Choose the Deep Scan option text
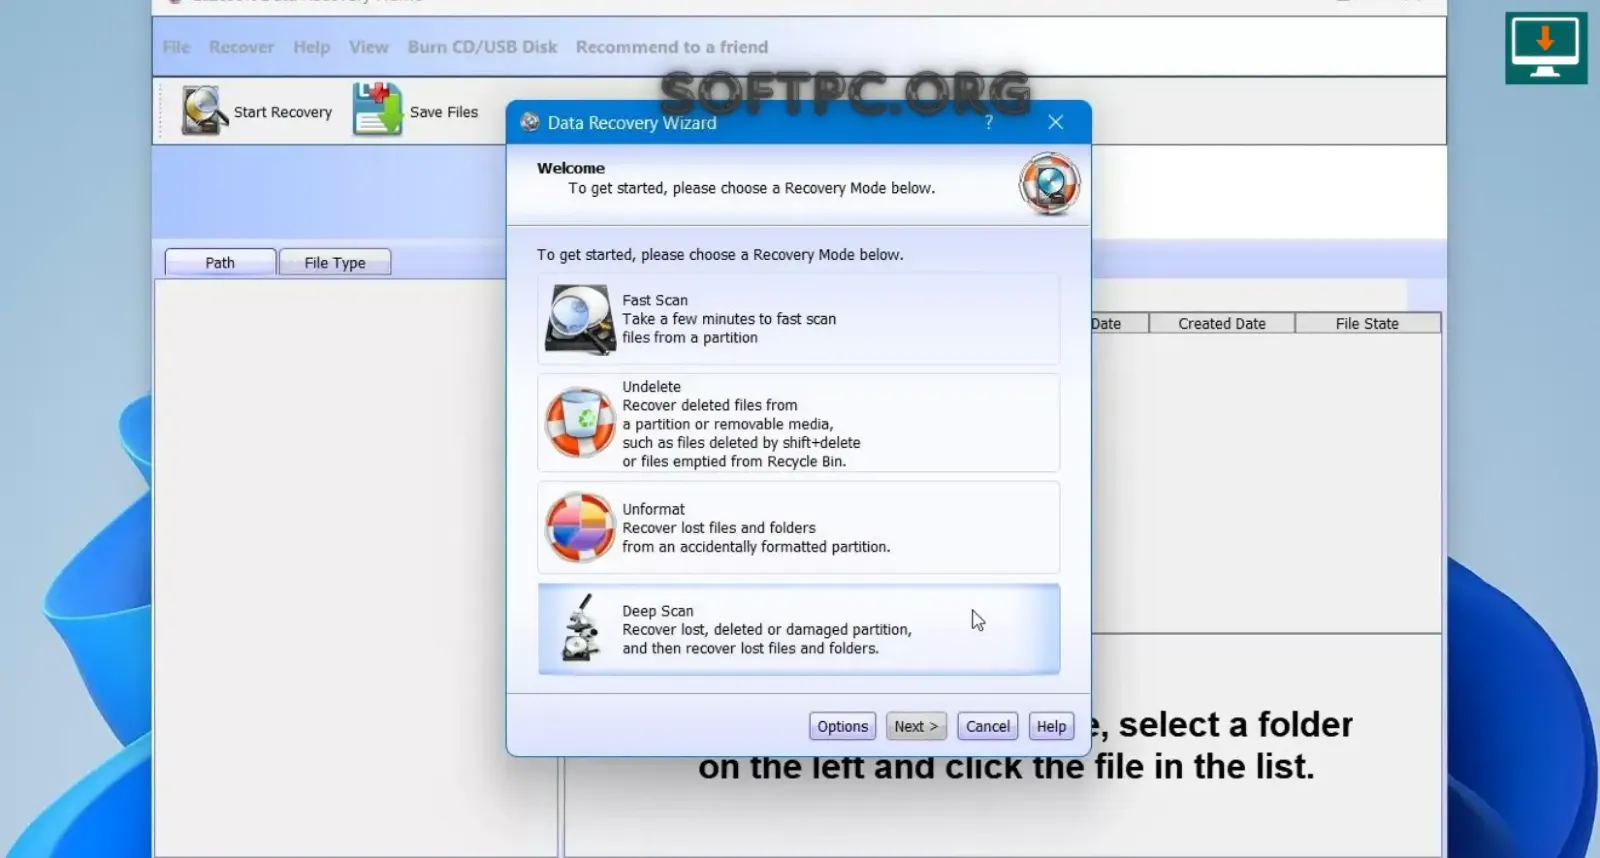 point(767,629)
